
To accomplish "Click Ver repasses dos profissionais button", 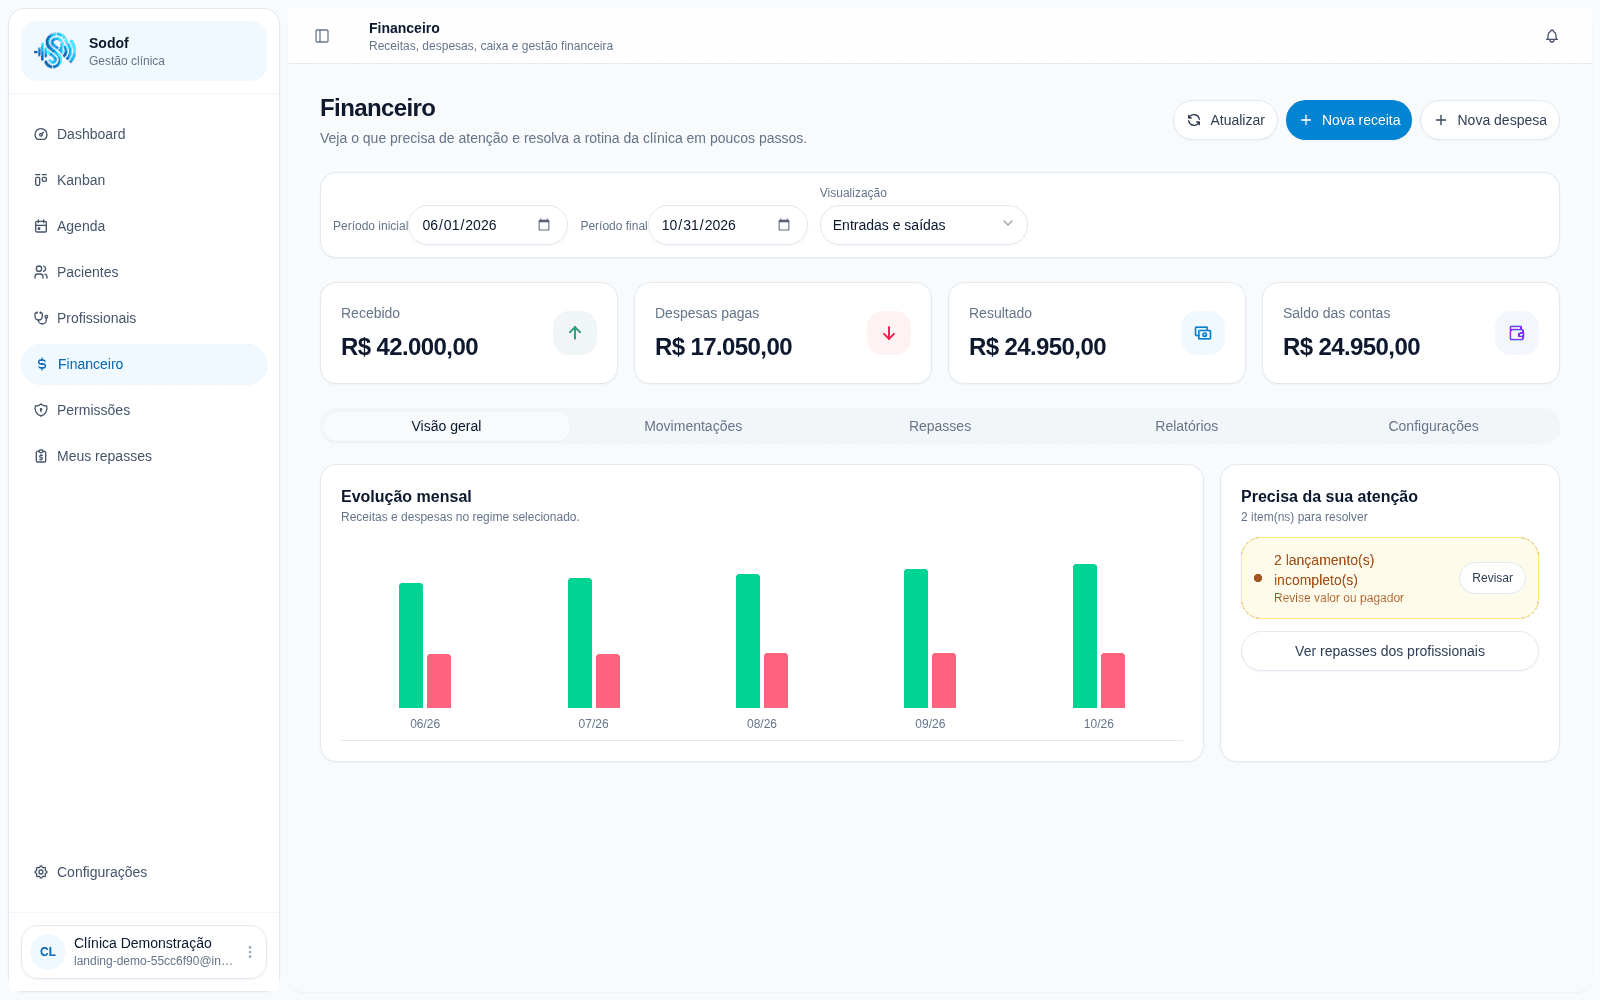I will point(1390,651).
